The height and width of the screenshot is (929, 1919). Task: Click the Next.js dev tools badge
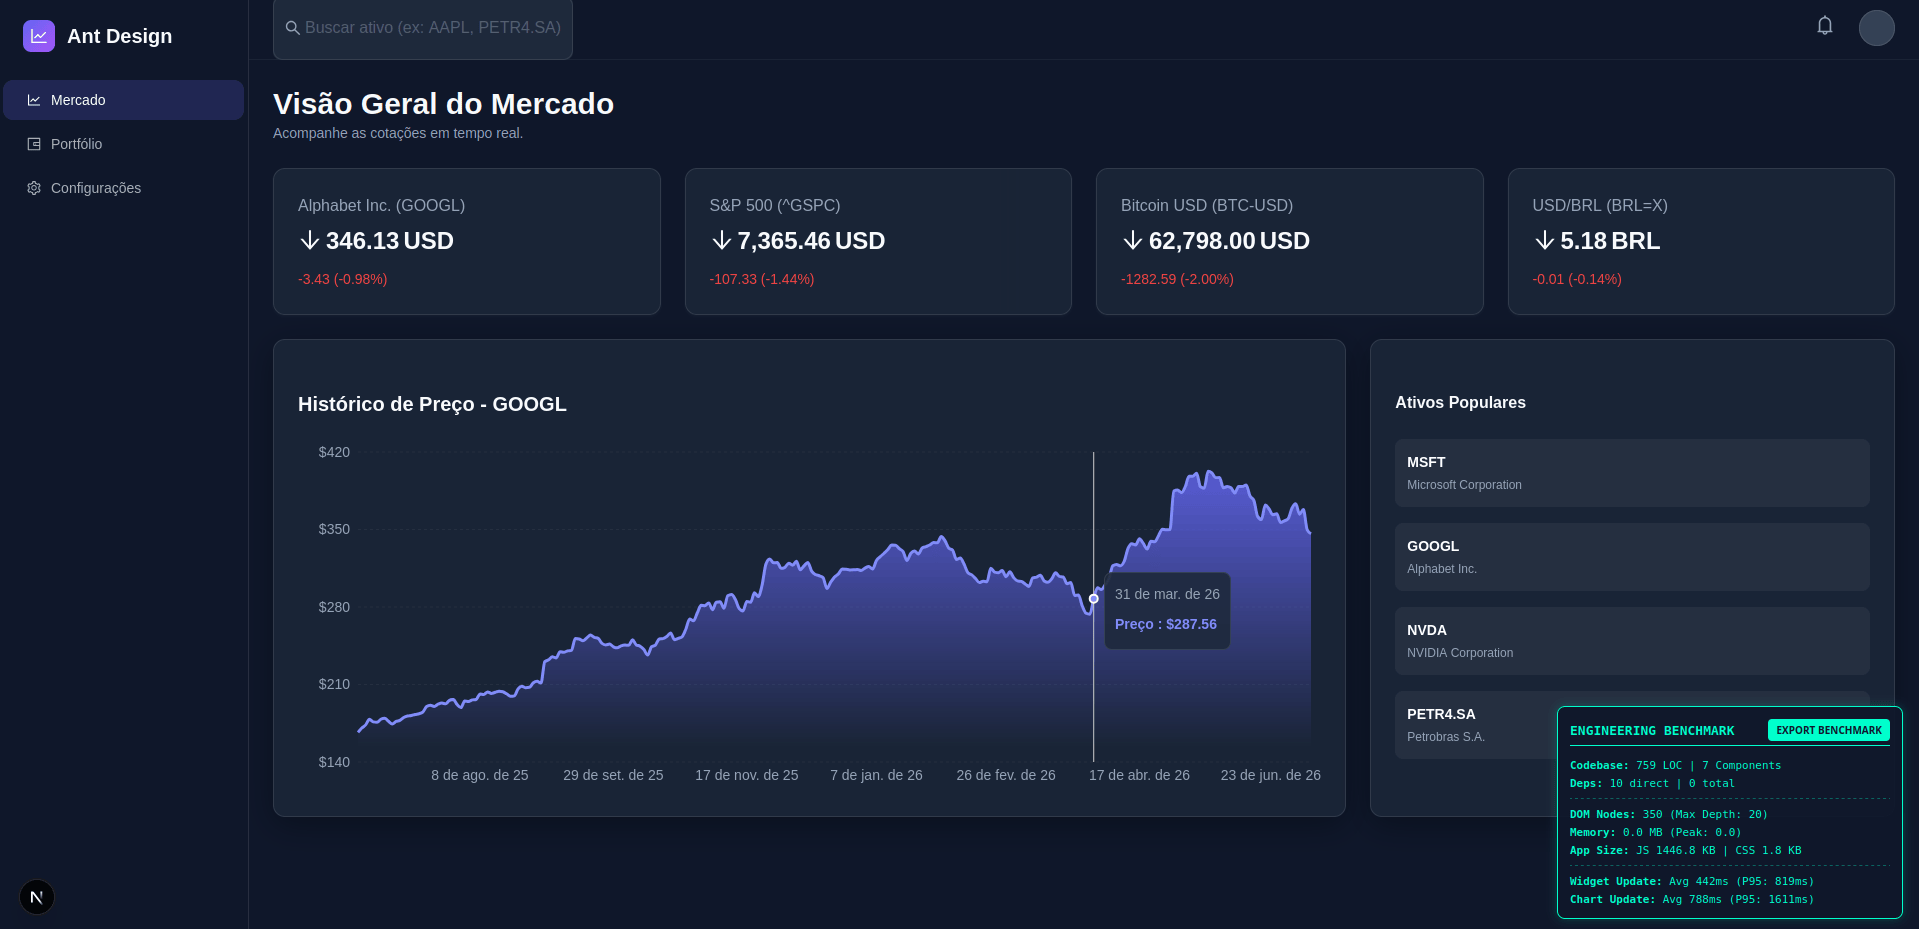pyautogui.click(x=37, y=897)
